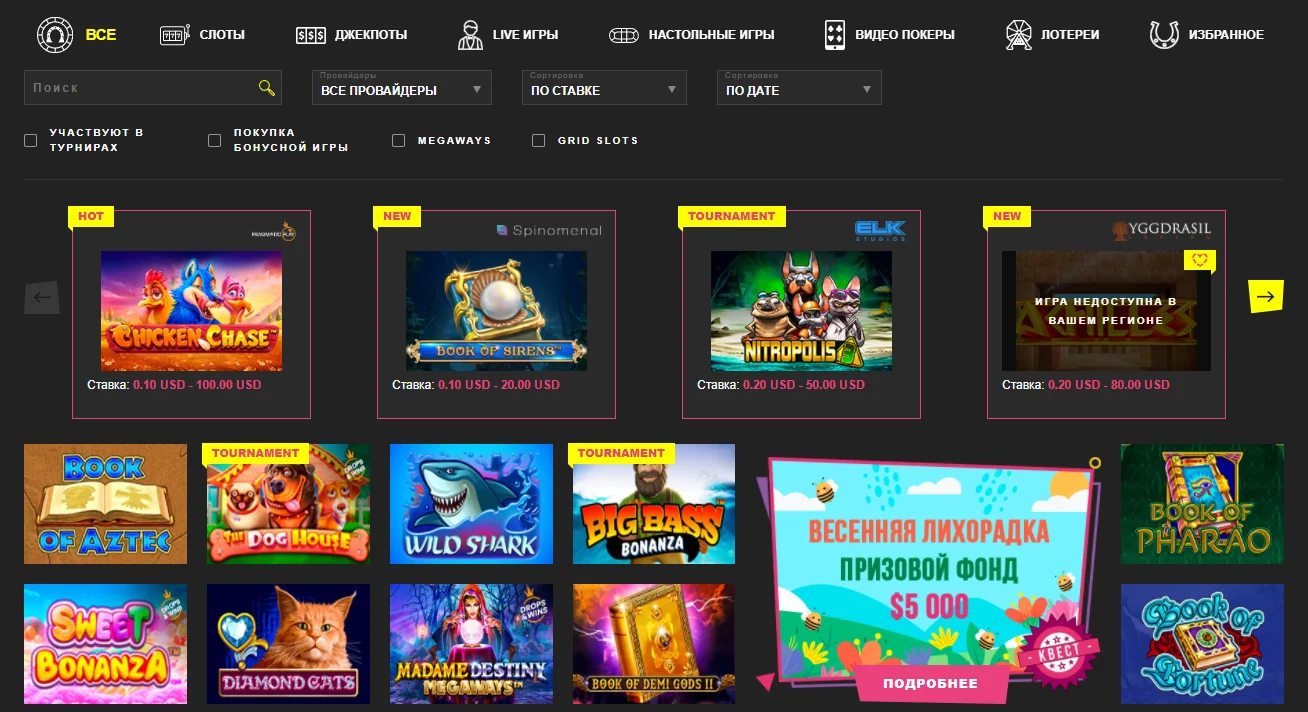Screen dimensions: 1308x712
Task: Click the stake text 0.20 USD - 50.00 USD
Action: tap(804, 385)
